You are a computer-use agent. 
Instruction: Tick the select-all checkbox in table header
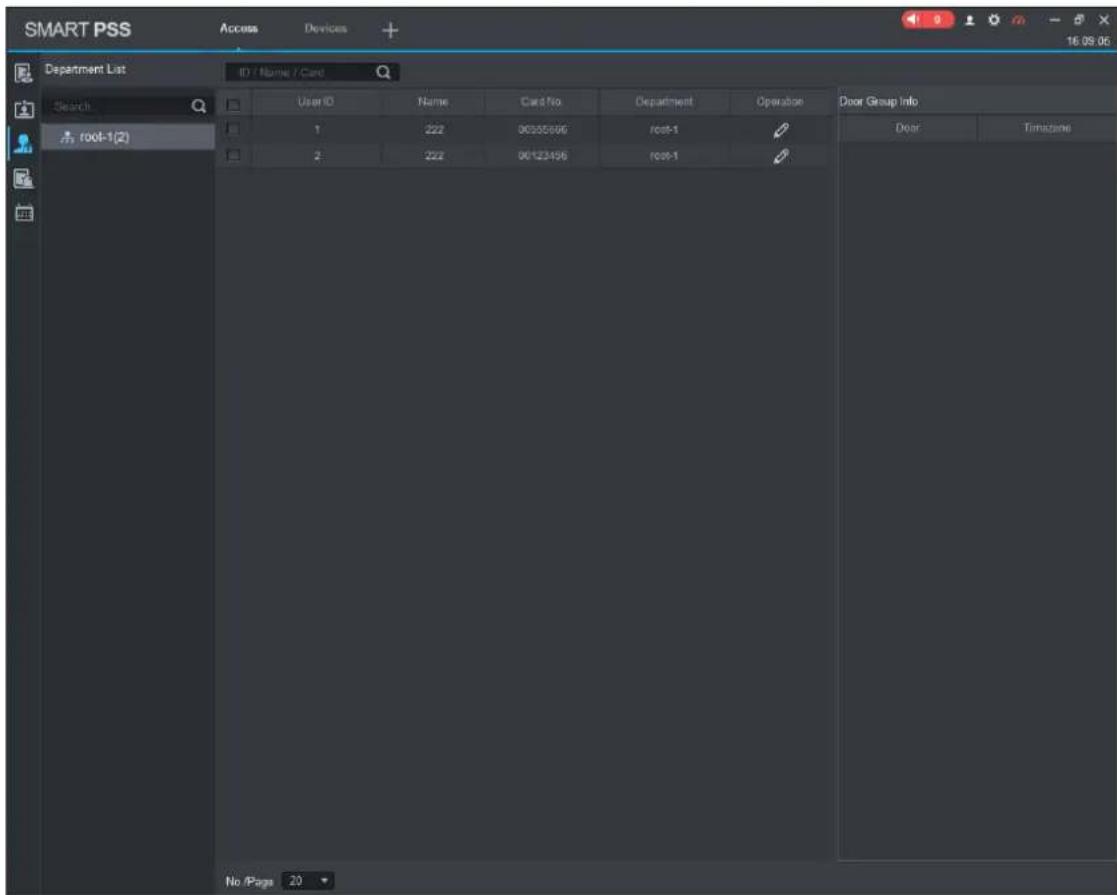(233, 105)
